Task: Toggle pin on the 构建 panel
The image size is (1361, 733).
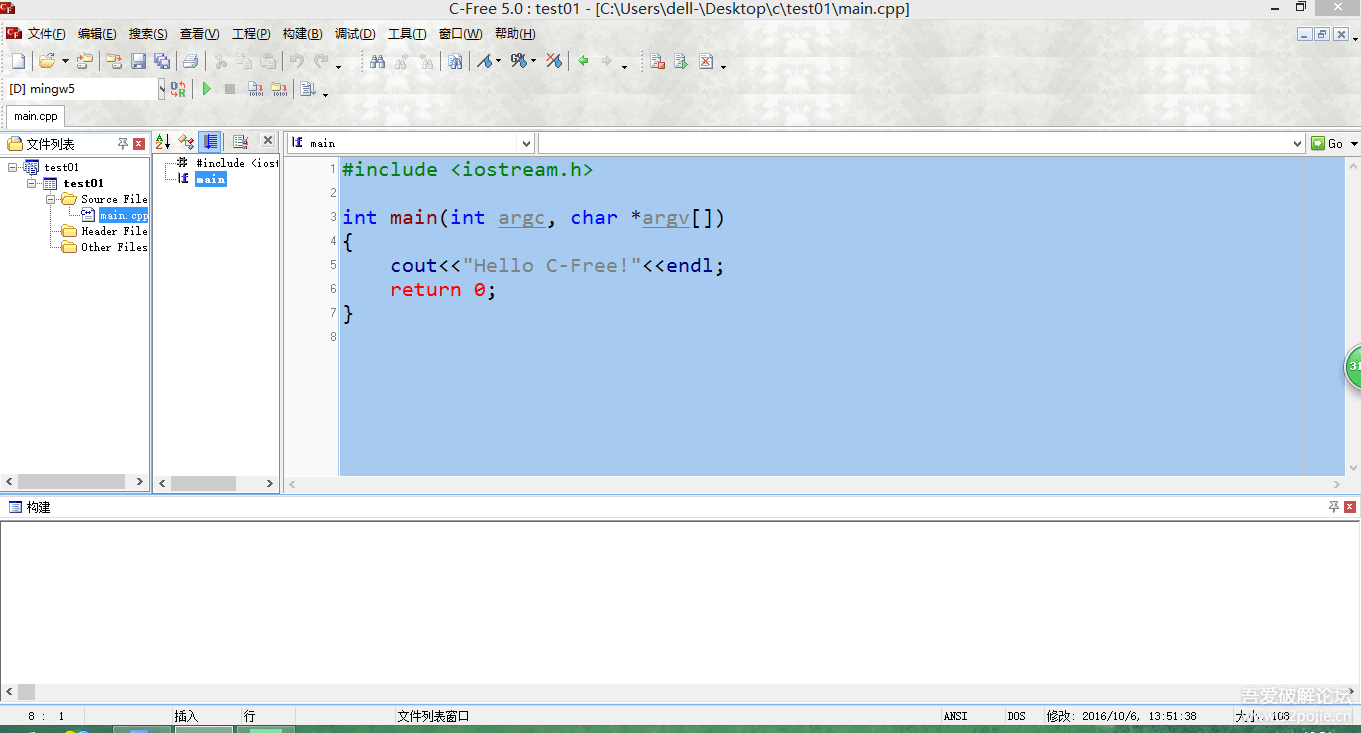Action: [1334, 507]
